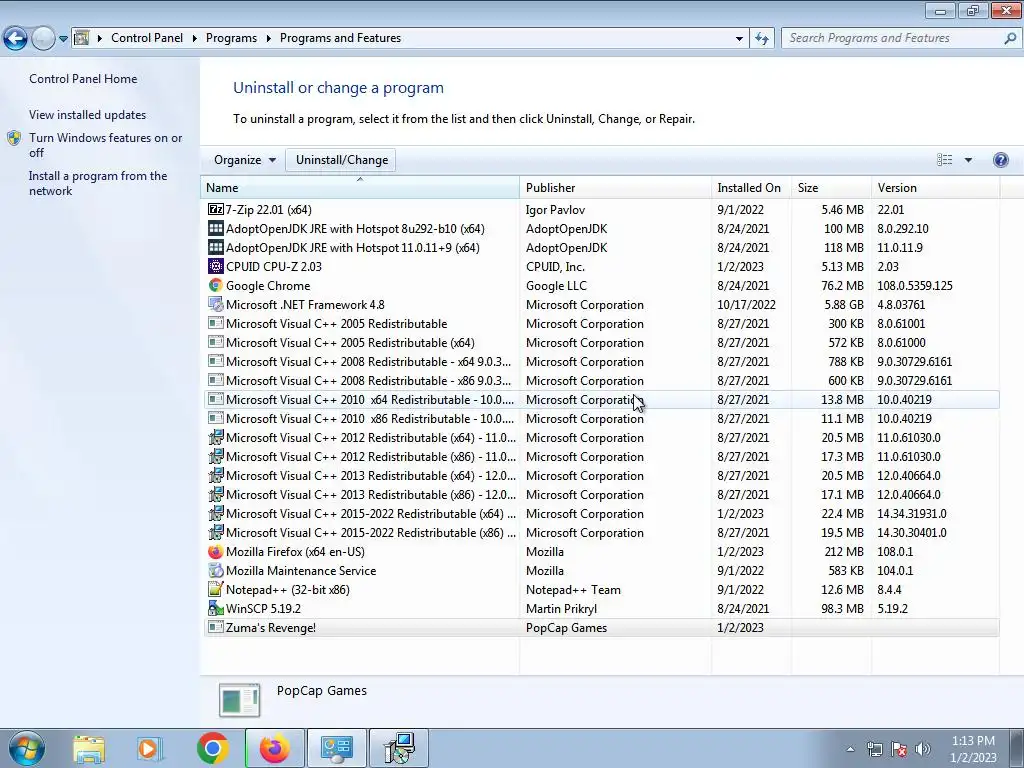Click the Mozilla Maintenance Service icon
The width and height of the screenshot is (1024, 768).
coord(216,571)
